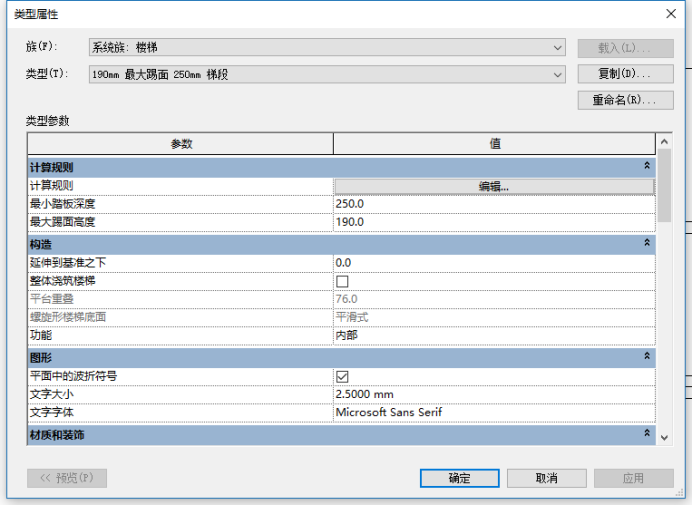Screen dimensions: 692x505
Task: Toggle 整体浇筑楼梯 checkbox
Action: point(342,281)
